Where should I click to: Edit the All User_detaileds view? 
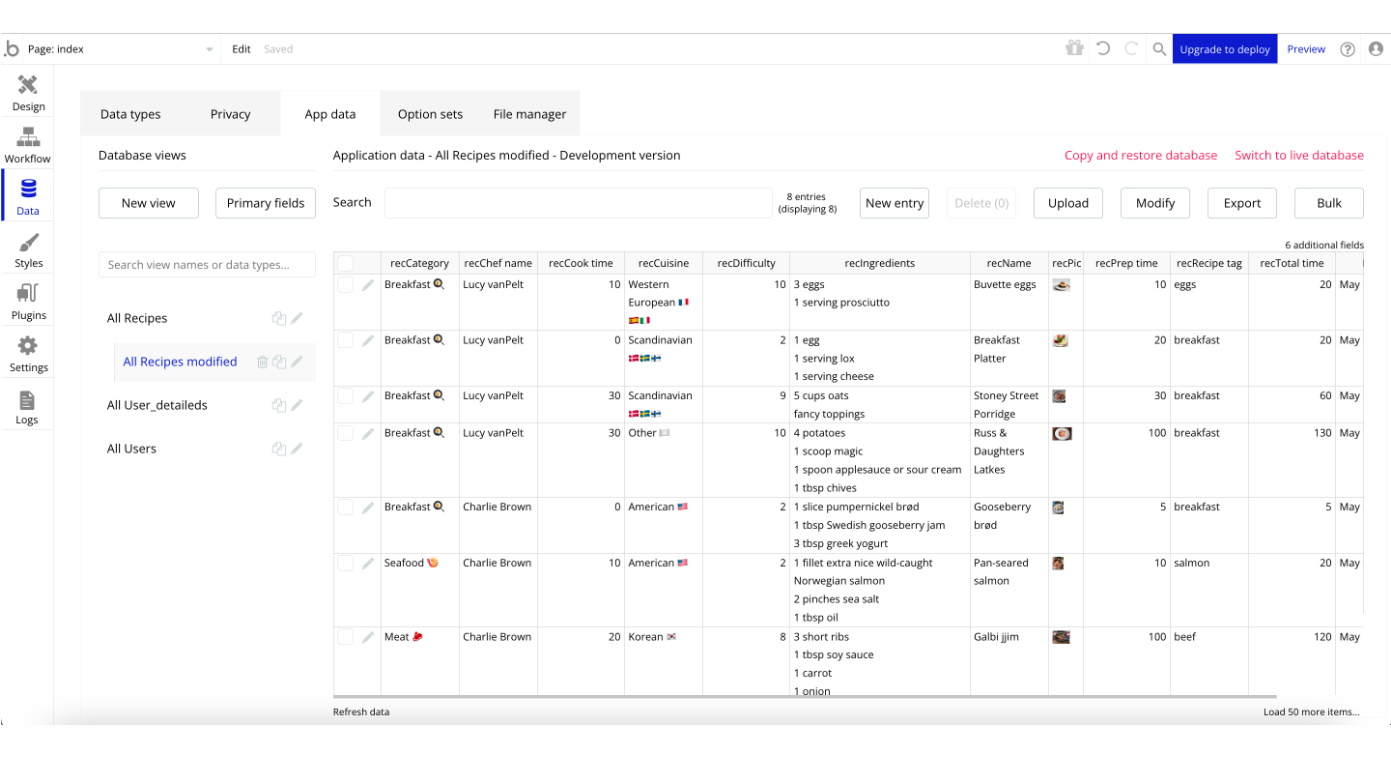point(297,406)
